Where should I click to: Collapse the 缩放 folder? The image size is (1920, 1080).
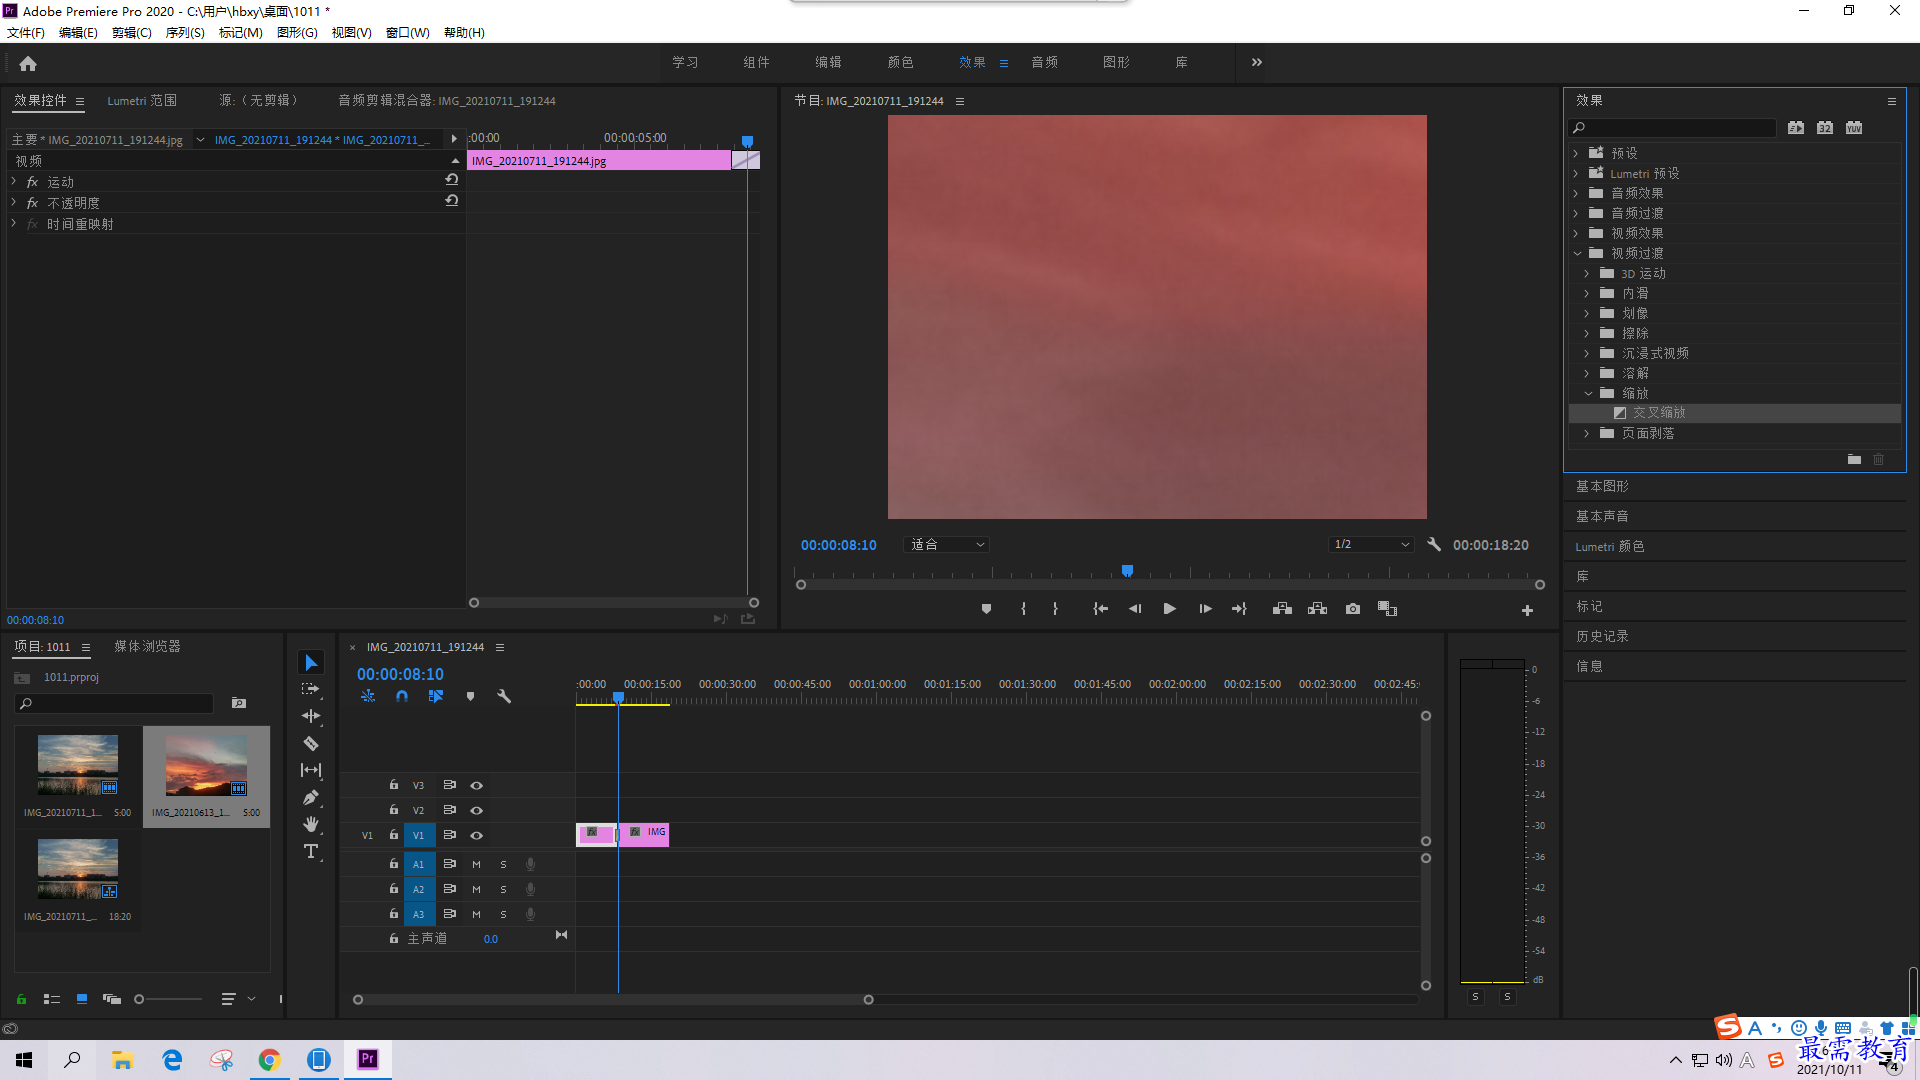pos(1588,393)
